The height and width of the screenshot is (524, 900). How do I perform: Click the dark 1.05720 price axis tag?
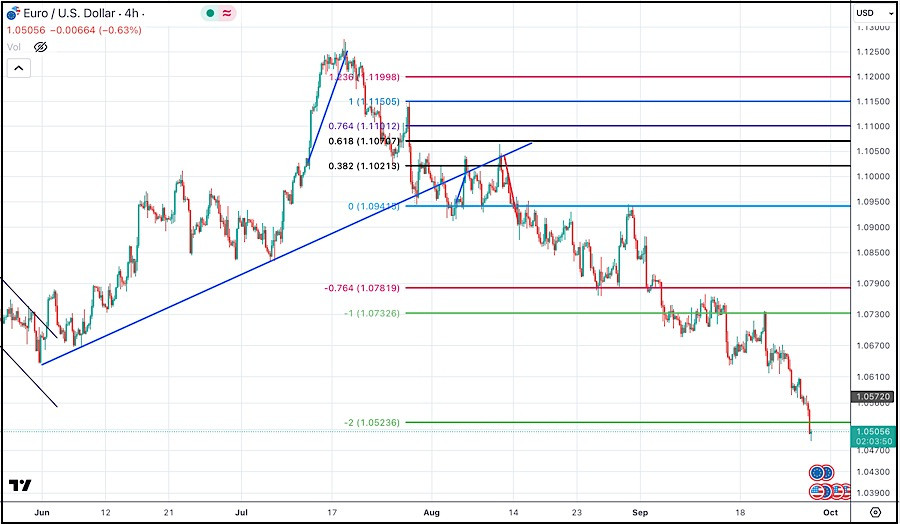[x=872, y=397]
